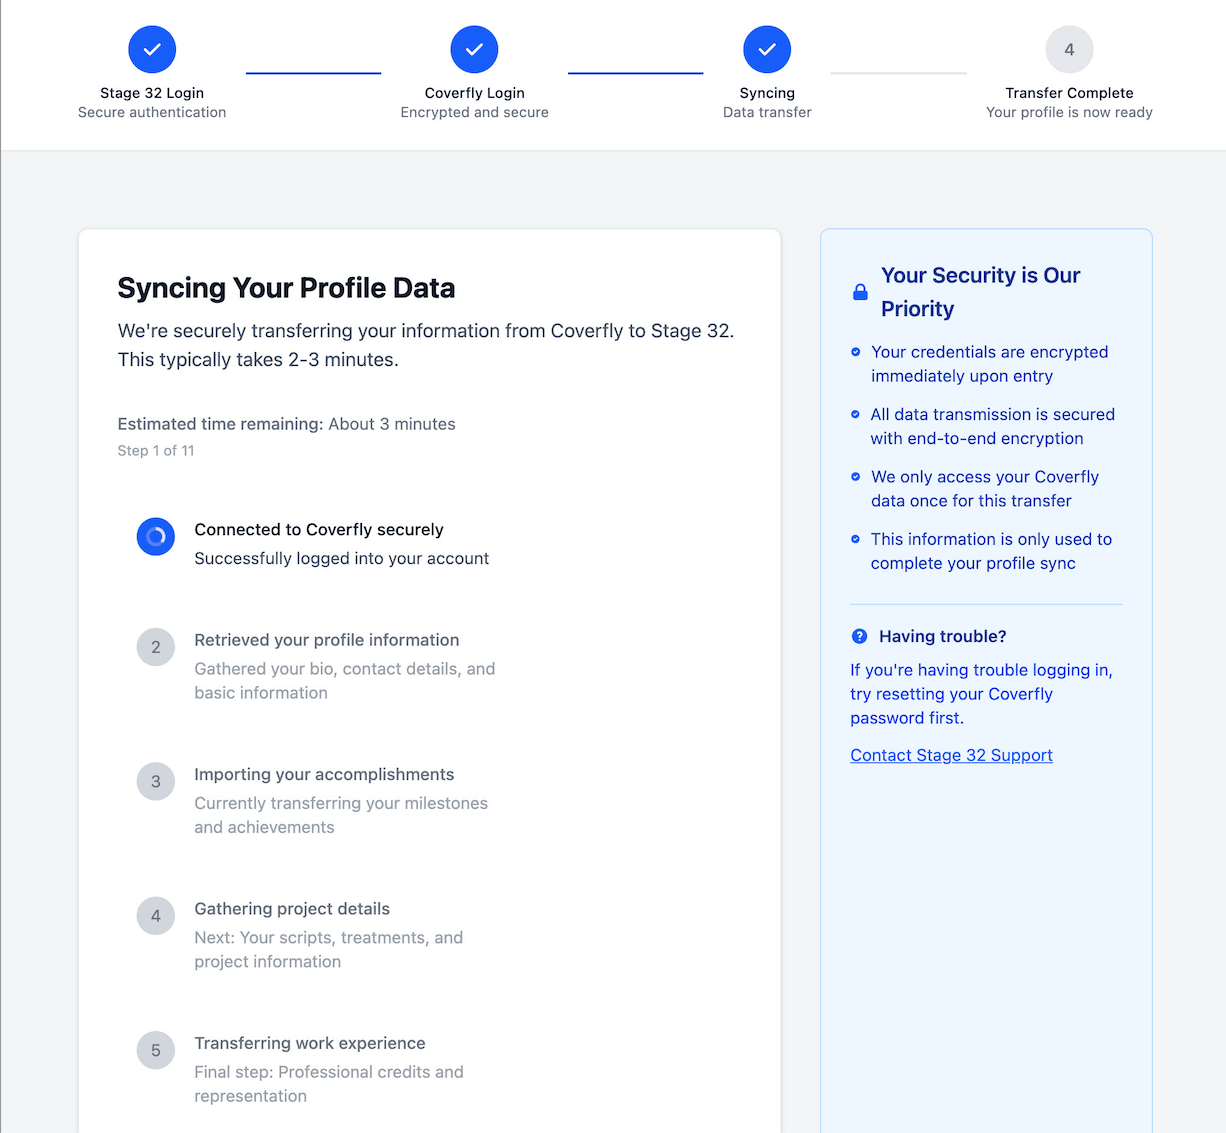Click progress line between Stage 32 and Coverfly
1226x1133 pixels.
point(313,73)
